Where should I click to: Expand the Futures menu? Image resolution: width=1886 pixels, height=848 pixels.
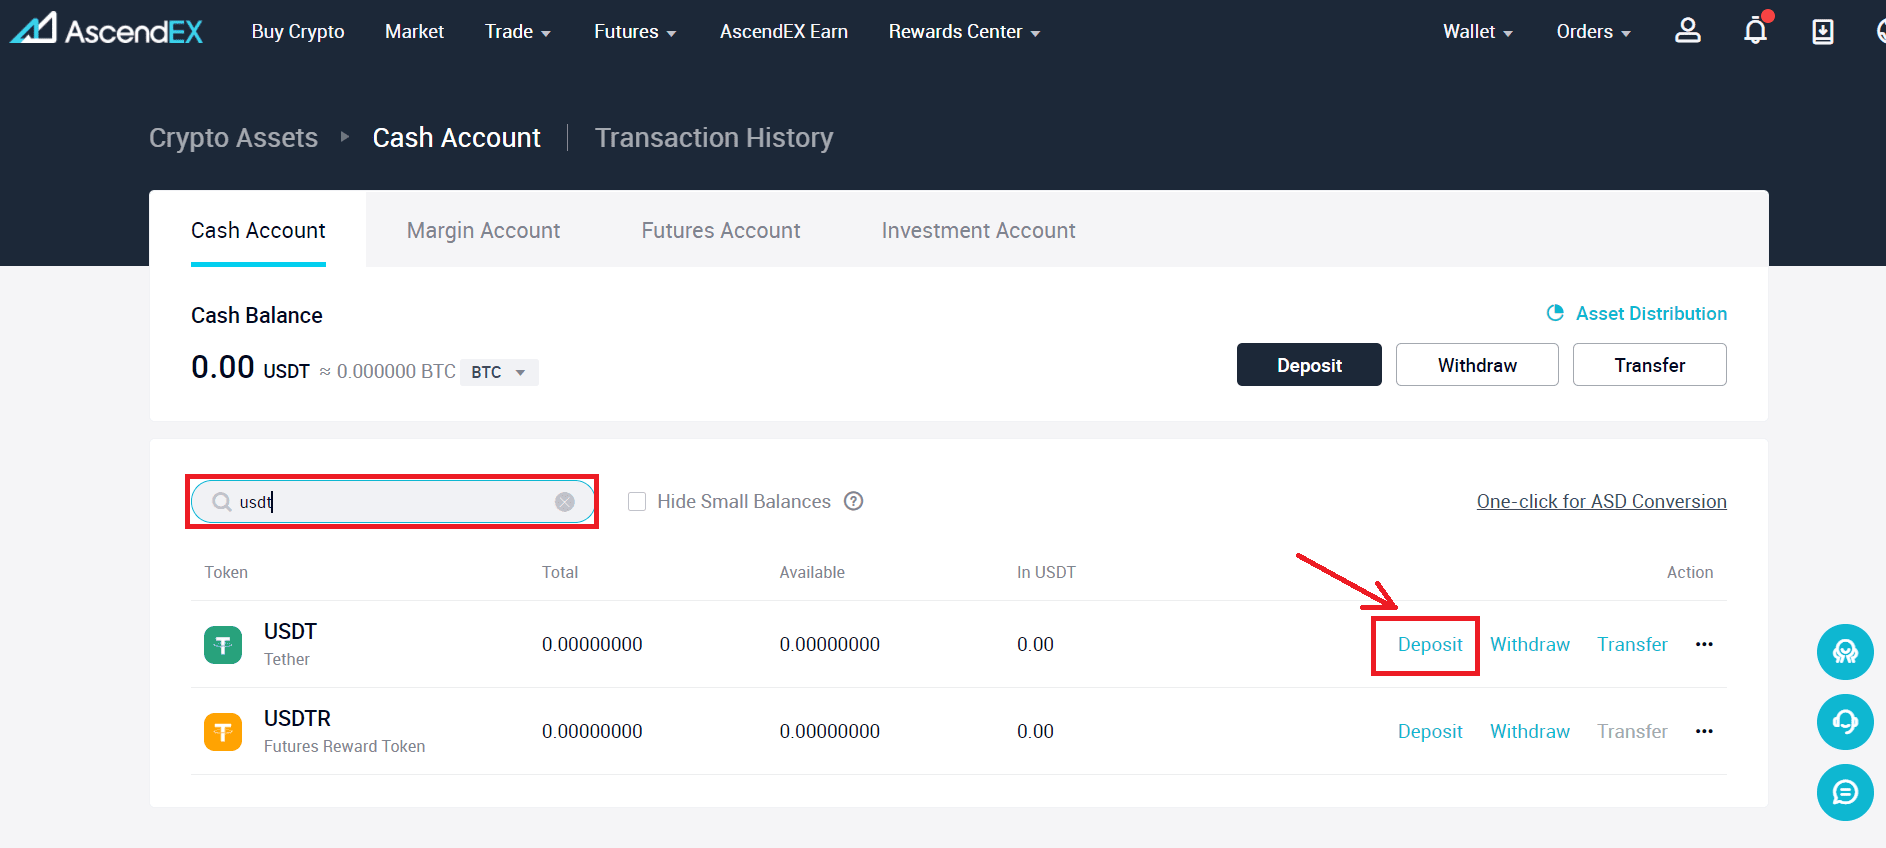635,32
